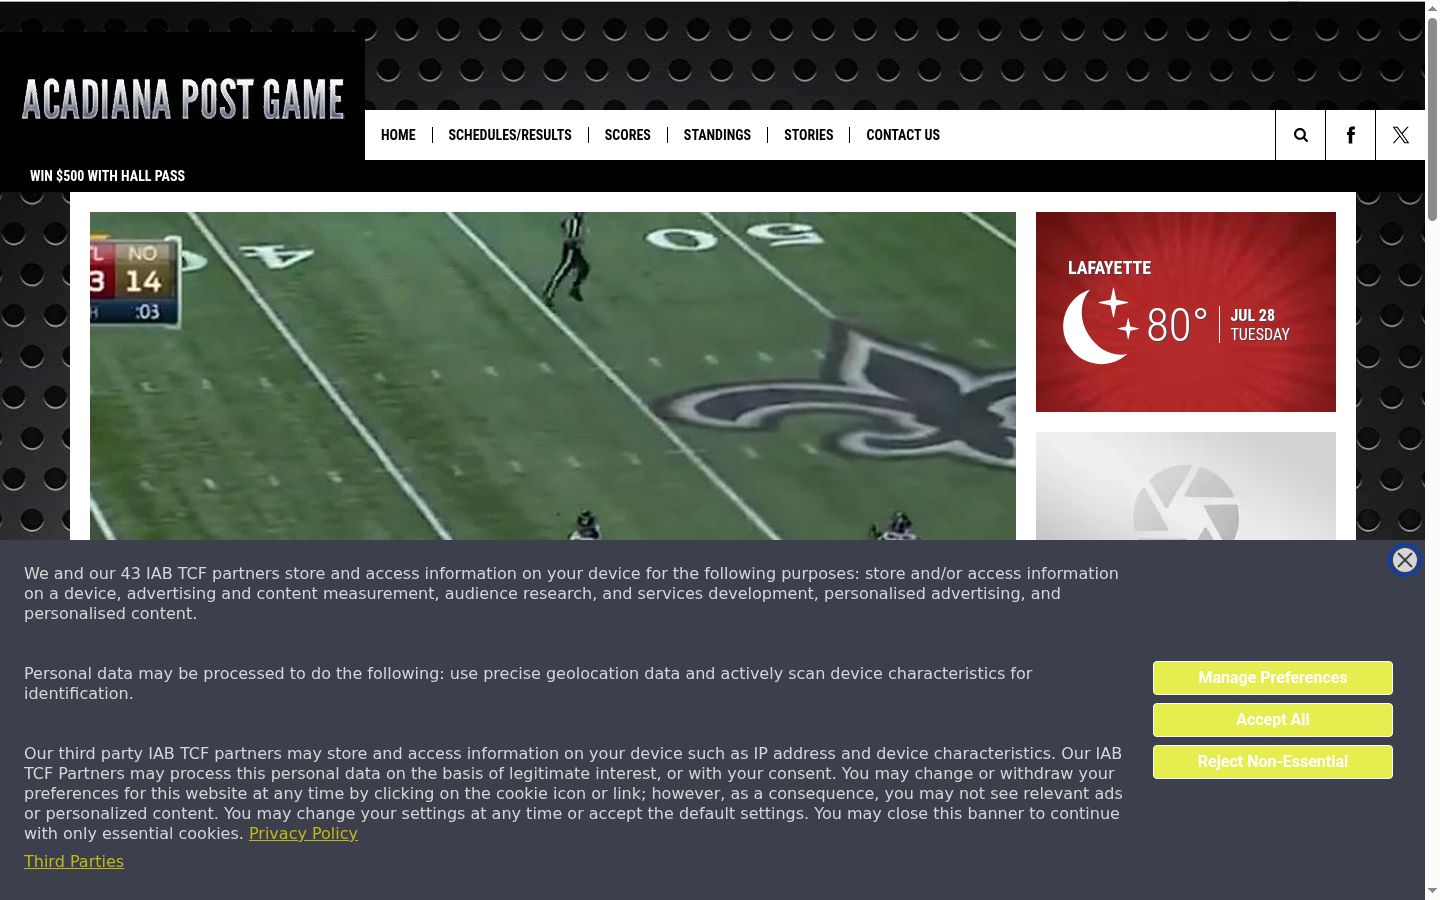Open the X (Twitter) profile icon

[x=1400, y=135]
